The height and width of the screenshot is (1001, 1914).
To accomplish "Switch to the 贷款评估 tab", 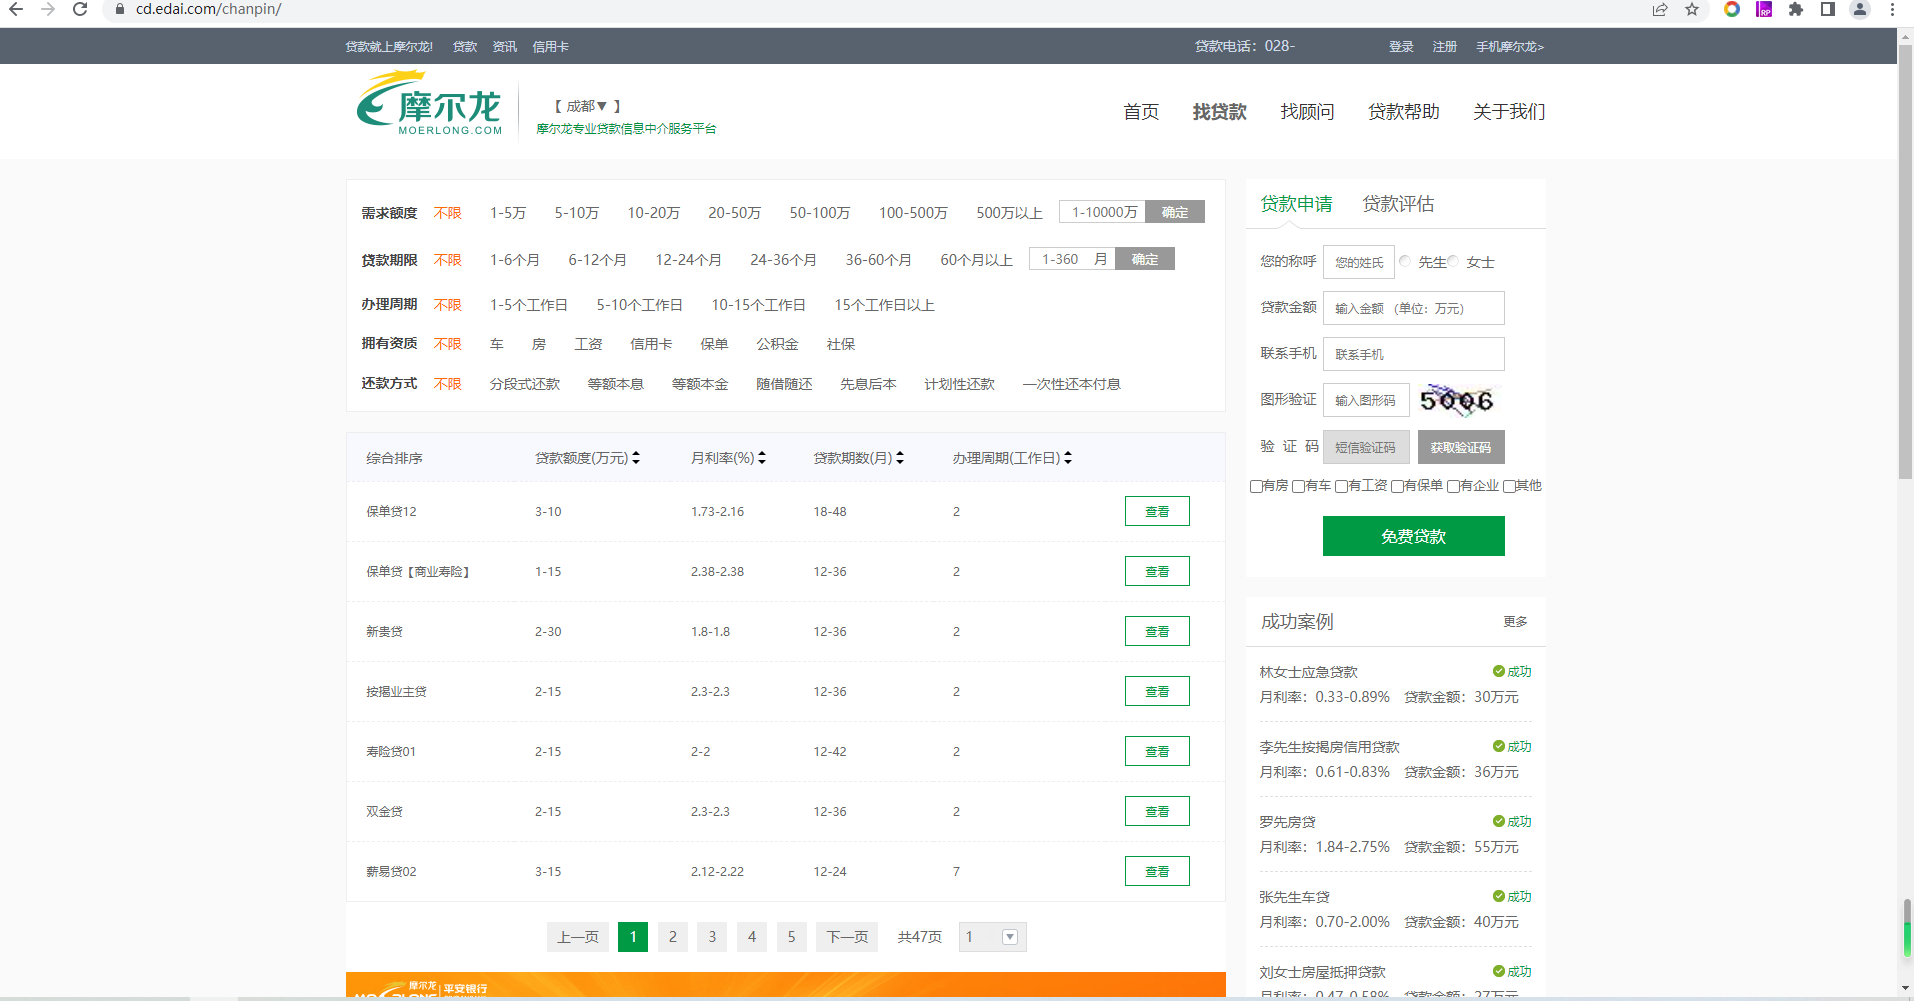I will click(x=1398, y=204).
